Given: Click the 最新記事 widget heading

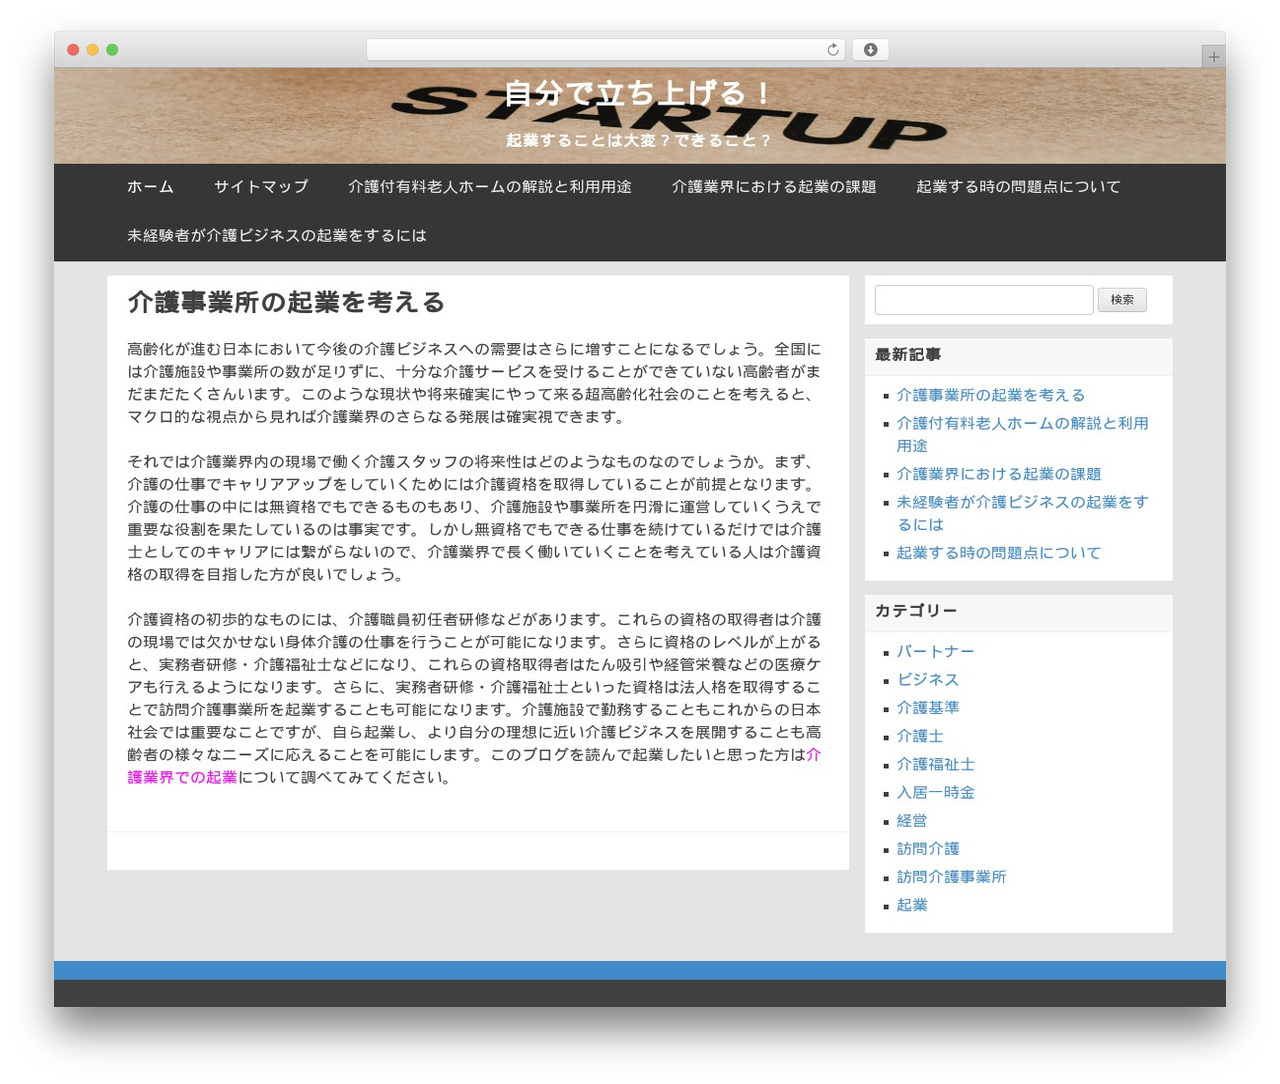Looking at the screenshot, I should (x=907, y=355).
